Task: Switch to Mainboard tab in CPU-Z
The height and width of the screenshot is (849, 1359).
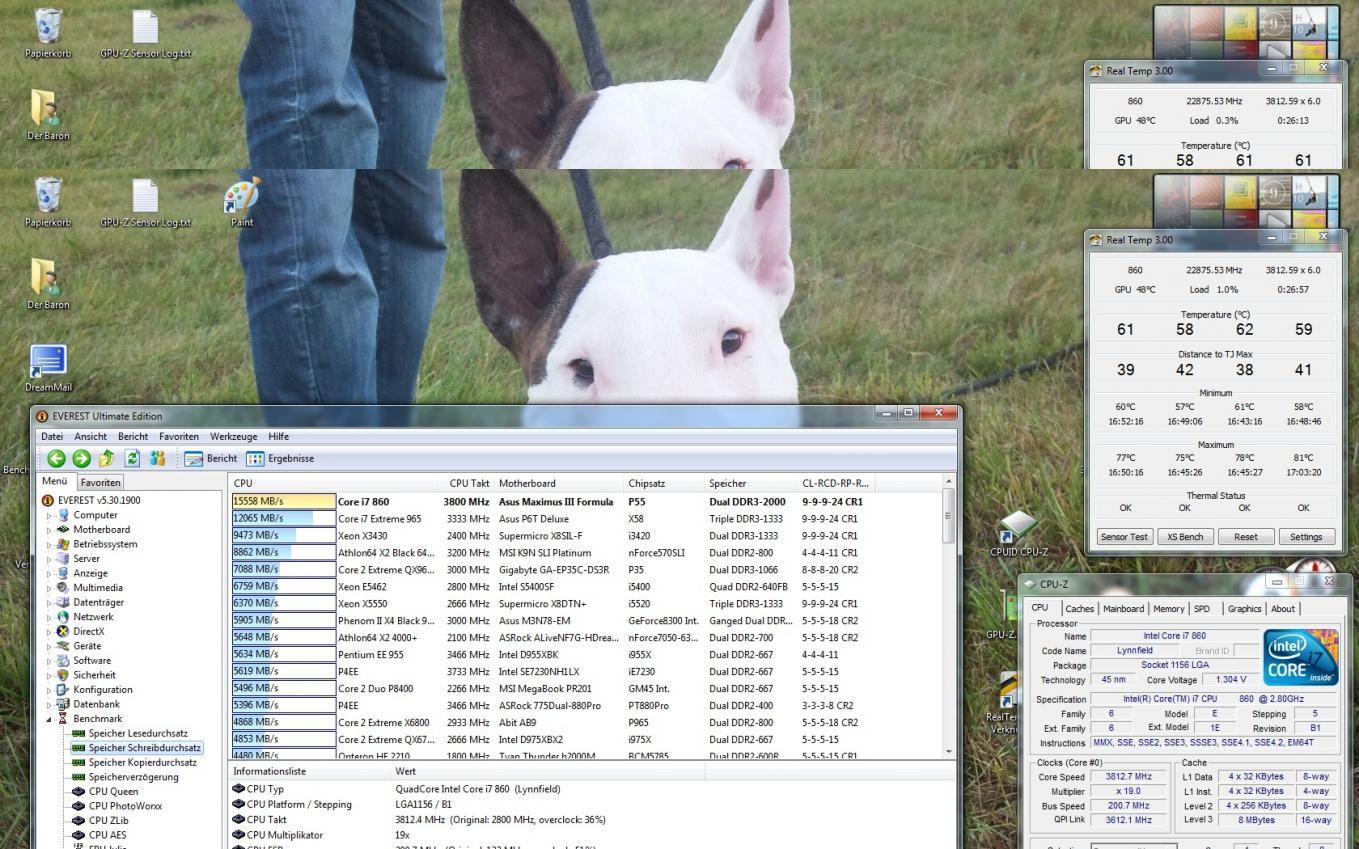Action: point(1123,608)
